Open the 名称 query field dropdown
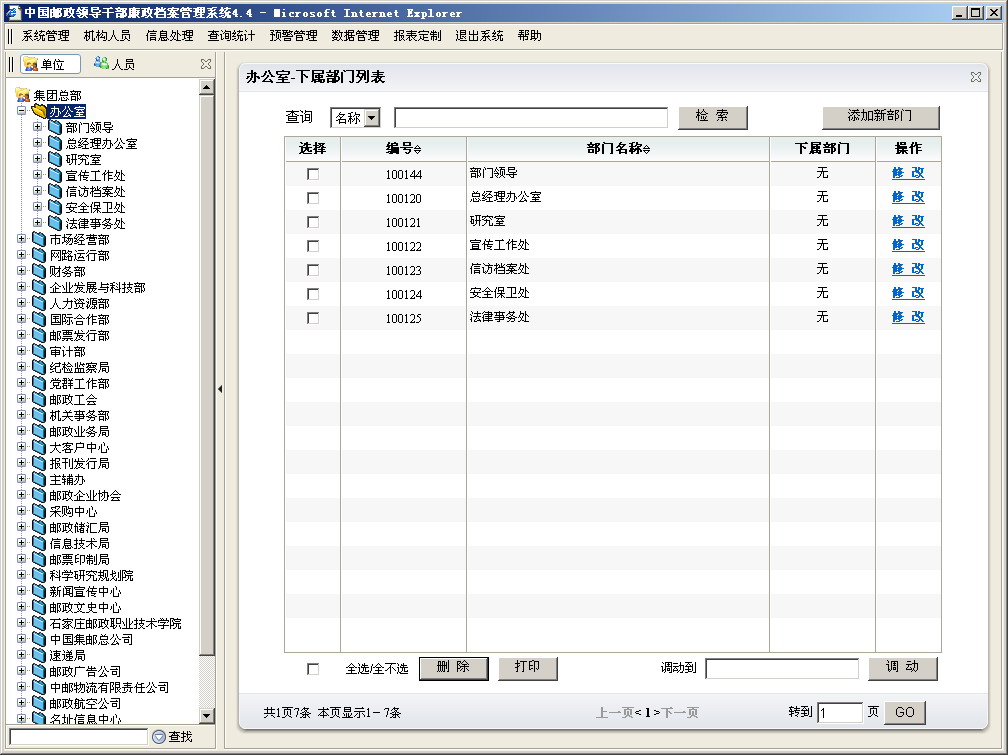 [372, 118]
